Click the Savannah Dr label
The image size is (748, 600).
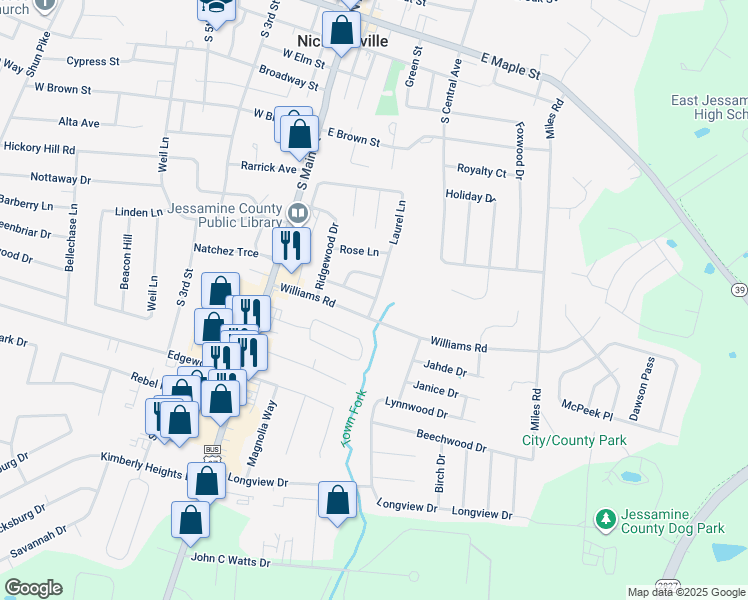[x=39, y=542]
